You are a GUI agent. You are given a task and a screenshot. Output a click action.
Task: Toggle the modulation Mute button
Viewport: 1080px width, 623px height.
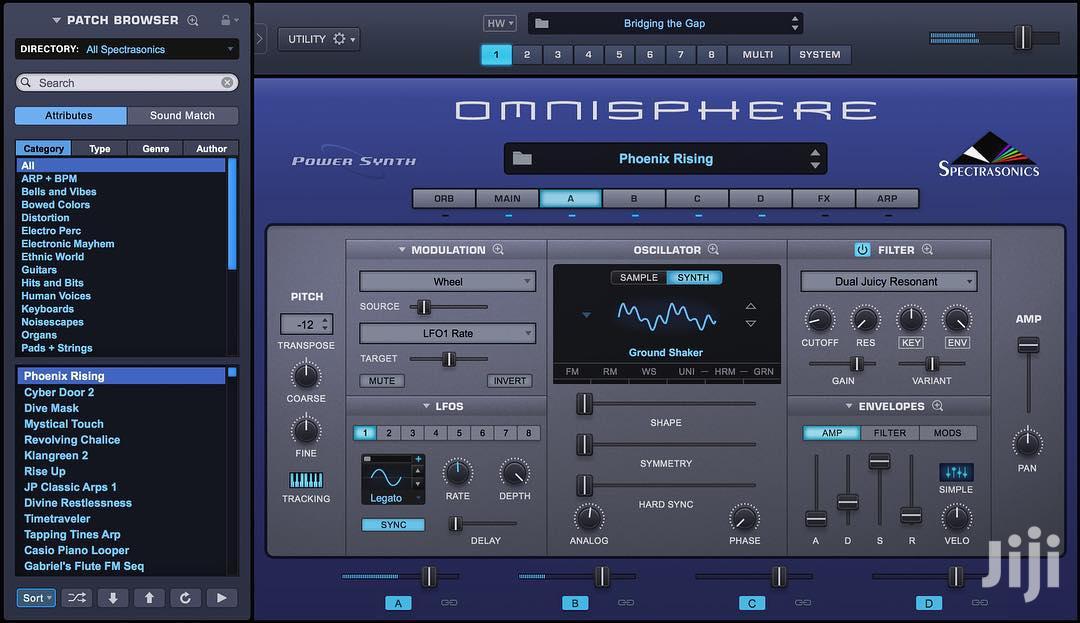pyautogui.click(x=382, y=381)
